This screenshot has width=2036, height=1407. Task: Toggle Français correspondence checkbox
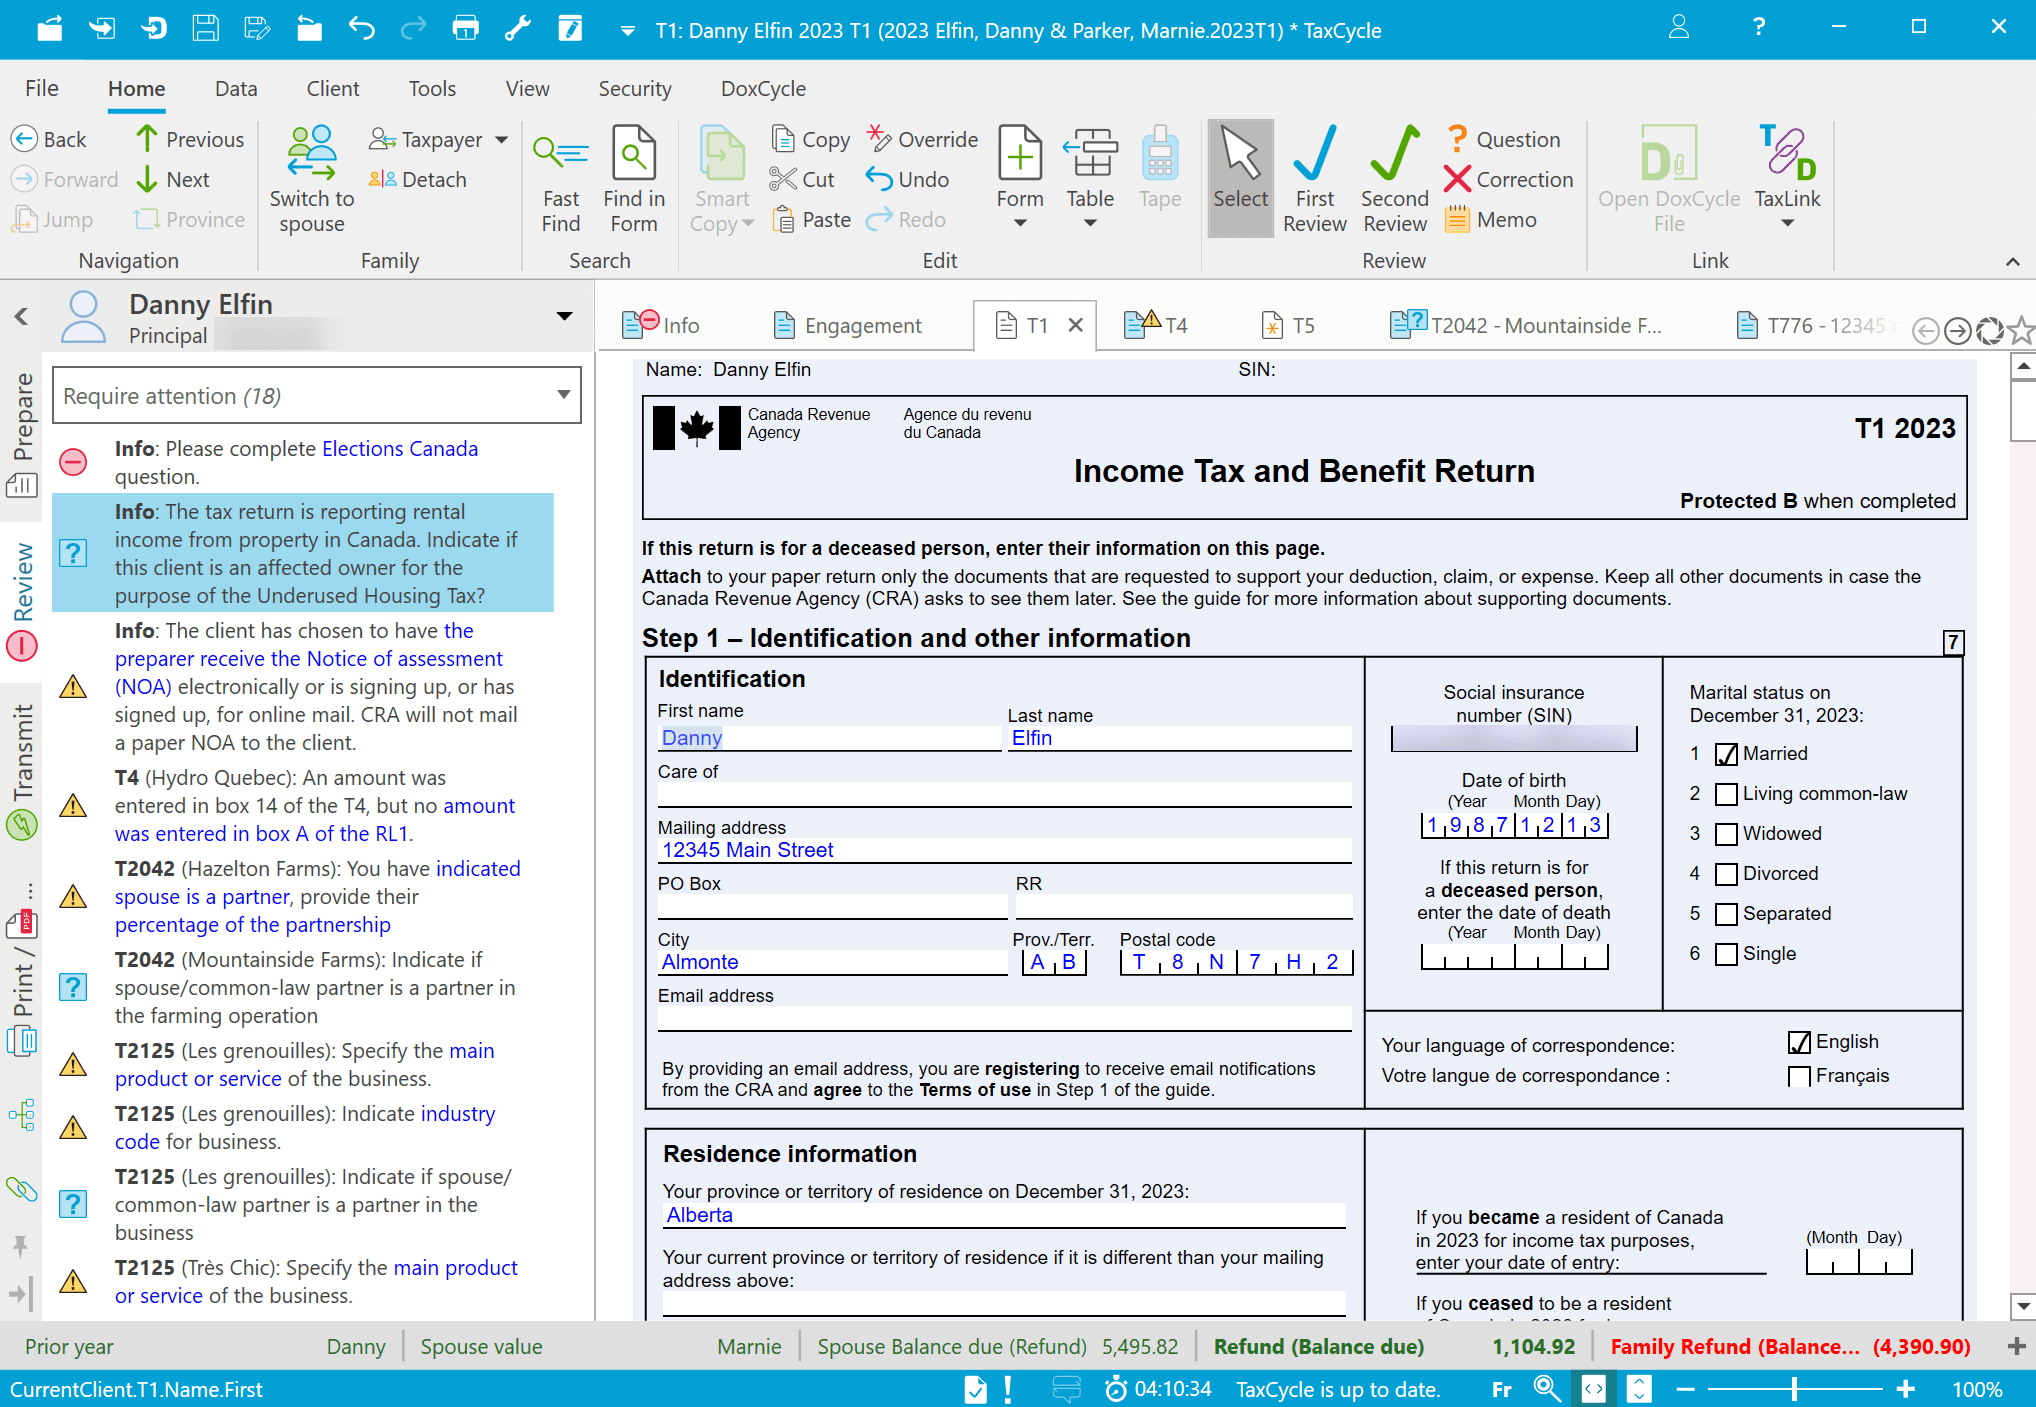click(1799, 1076)
